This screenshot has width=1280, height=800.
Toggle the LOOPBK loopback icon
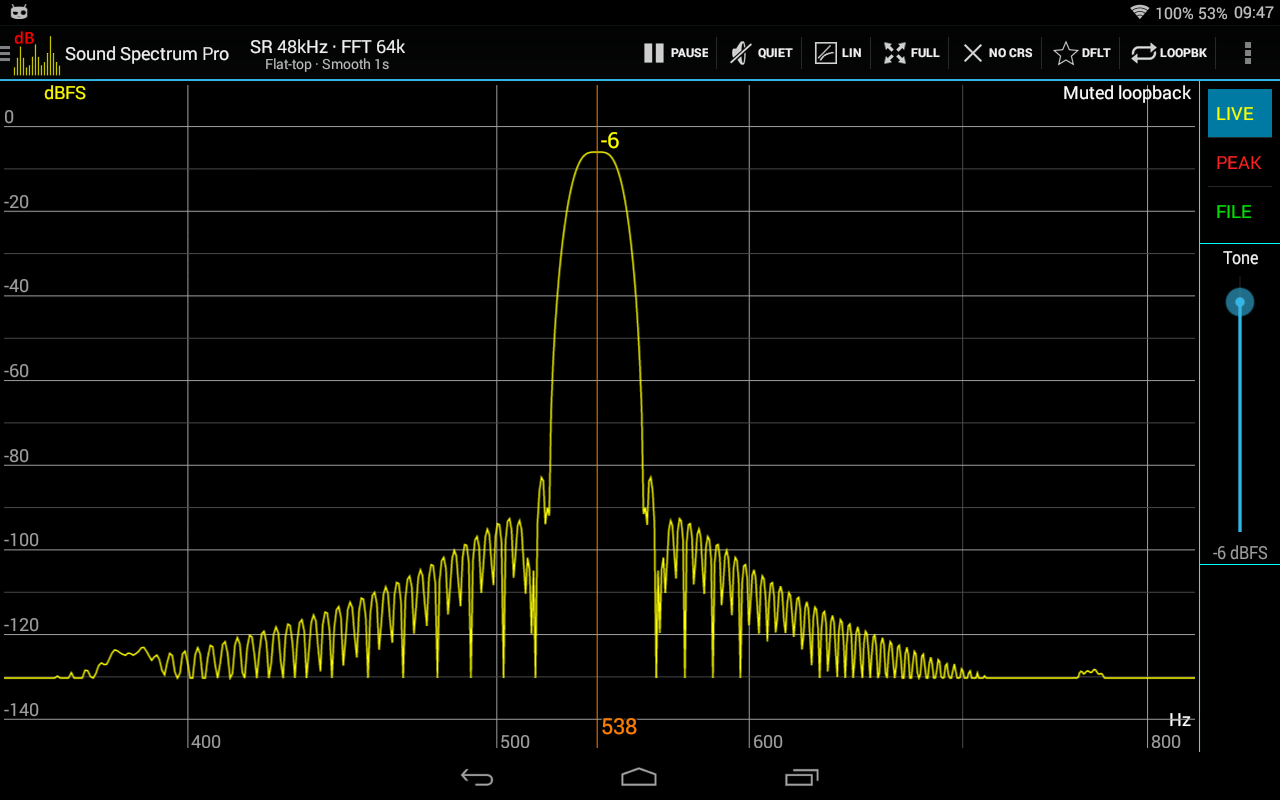pyautogui.click(x=1168, y=53)
